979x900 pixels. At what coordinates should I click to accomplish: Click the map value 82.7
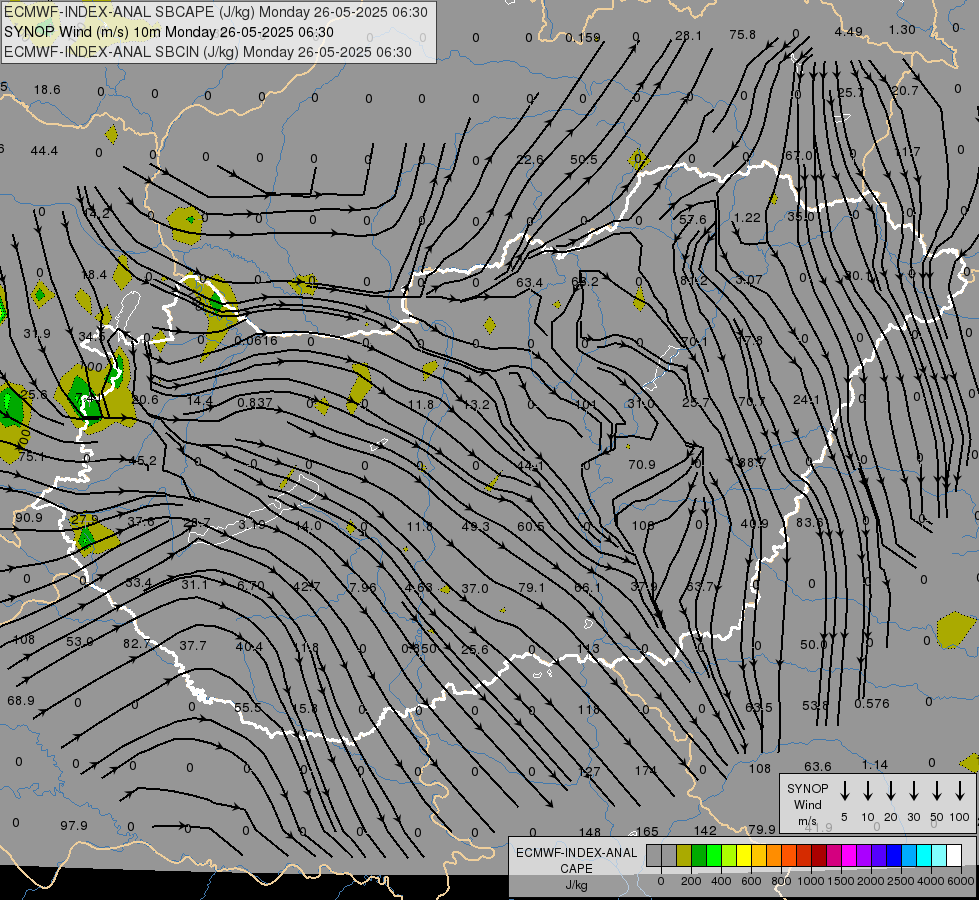[x=137, y=643]
